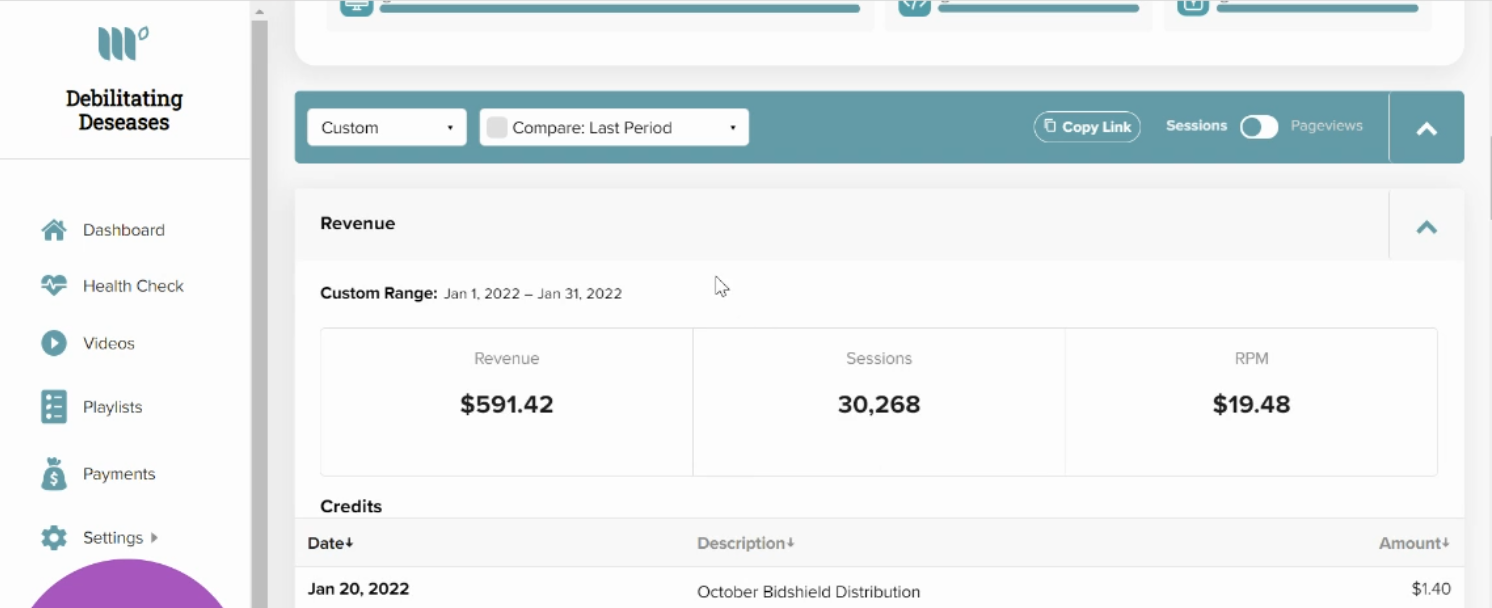The height and width of the screenshot is (608, 1492).
Task: Click the Mediavine logo above the site name
Action: pos(123,44)
